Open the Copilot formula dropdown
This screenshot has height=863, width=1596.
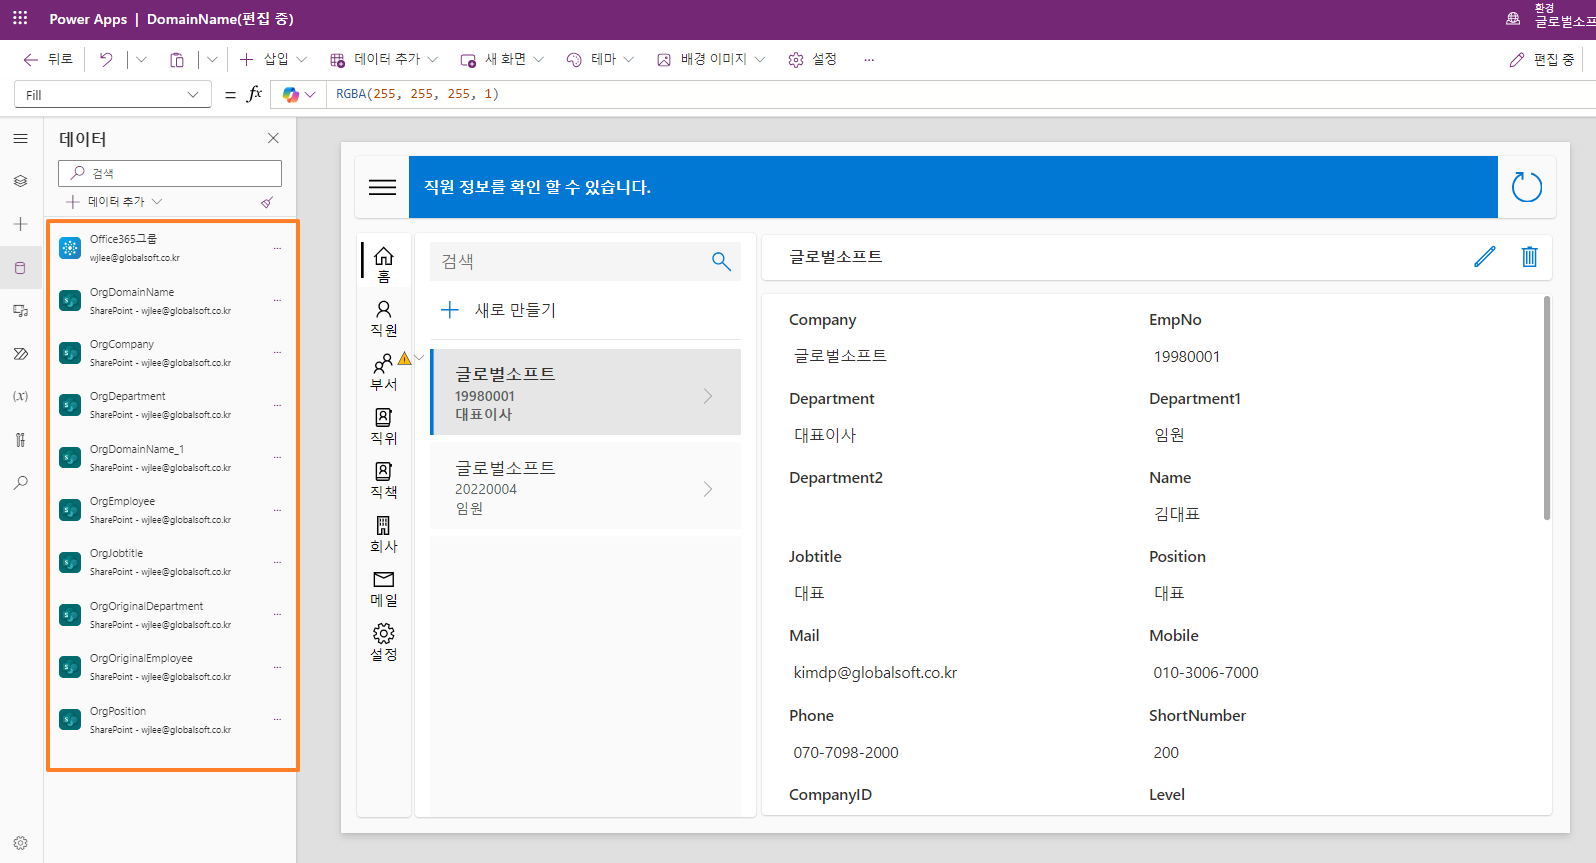pyautogui.click(x=299, y=95)
